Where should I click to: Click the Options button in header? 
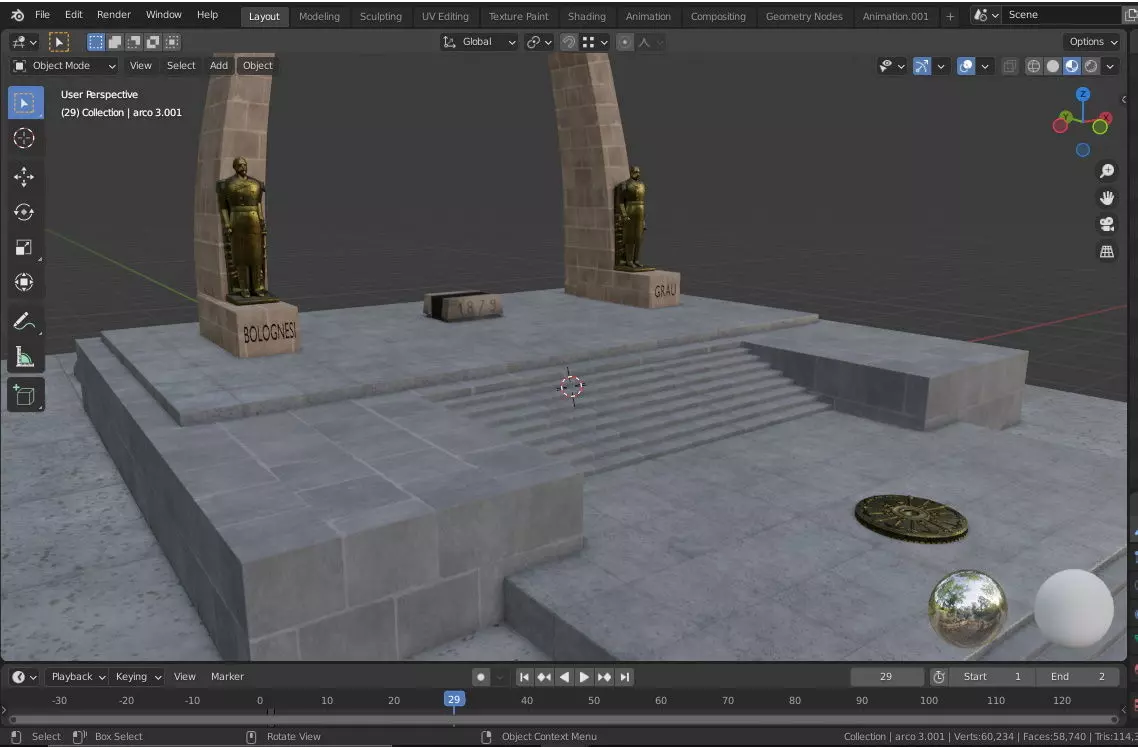tap(1092, 41)
